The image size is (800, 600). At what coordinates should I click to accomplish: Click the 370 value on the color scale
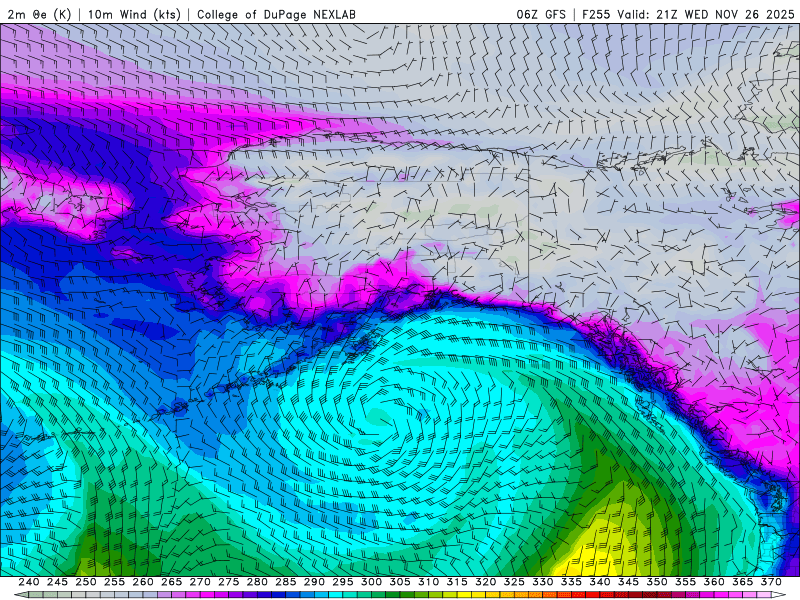click(772, 582)
